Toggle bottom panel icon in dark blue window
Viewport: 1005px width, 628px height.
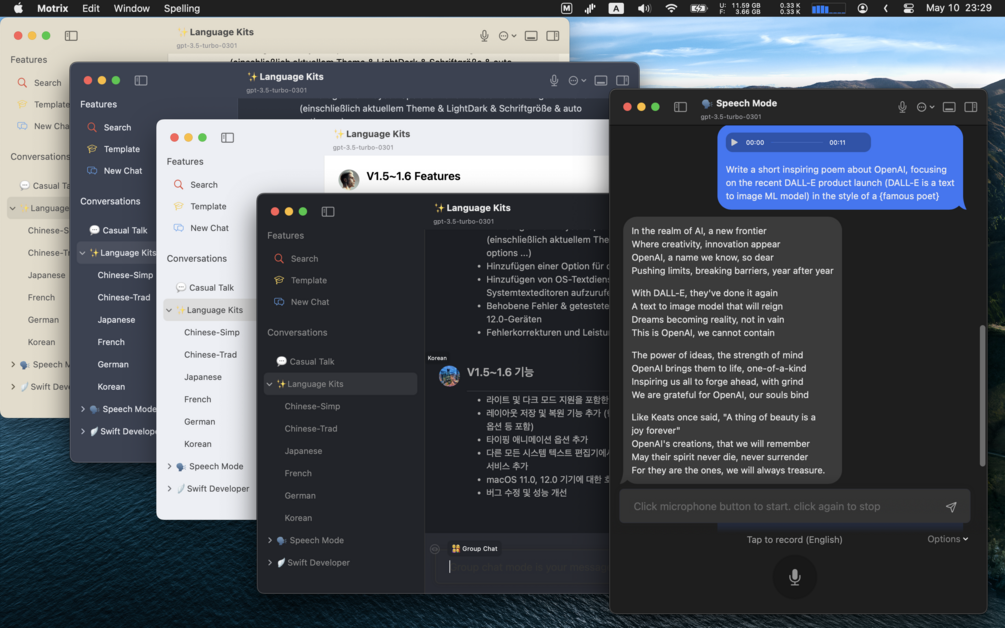click(601, 81)
